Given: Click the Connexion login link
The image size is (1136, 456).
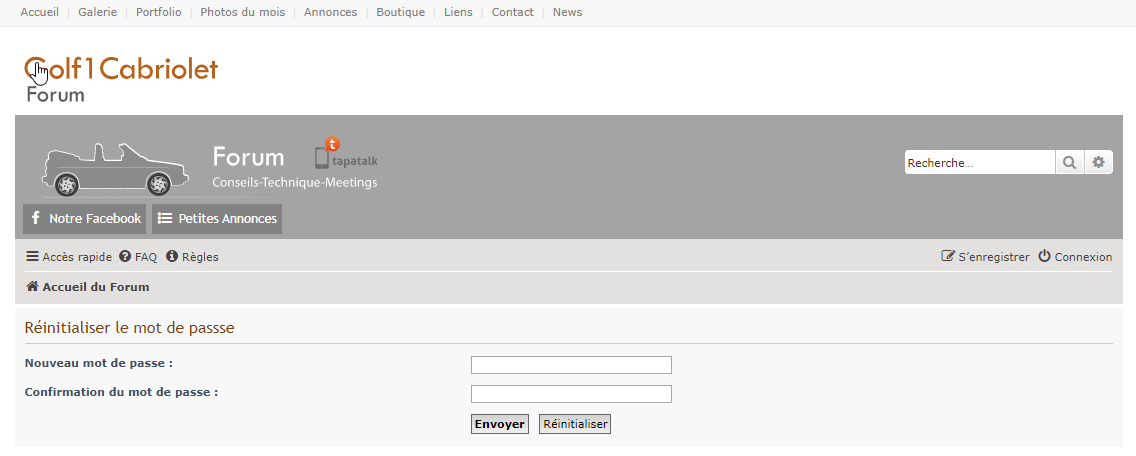Looking at the screenshot, I should point(1075,257).
